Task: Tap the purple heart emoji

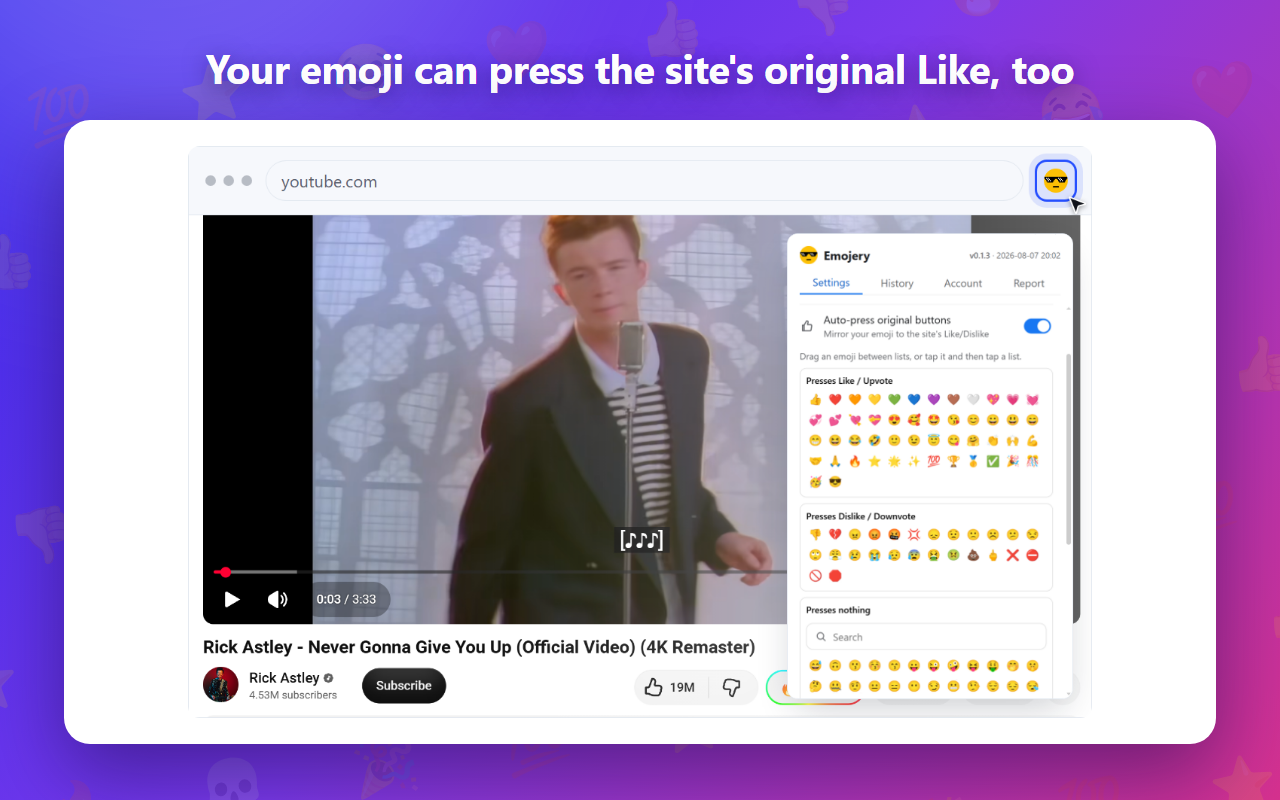Action: pyautogui.click(x=934, y=399)
